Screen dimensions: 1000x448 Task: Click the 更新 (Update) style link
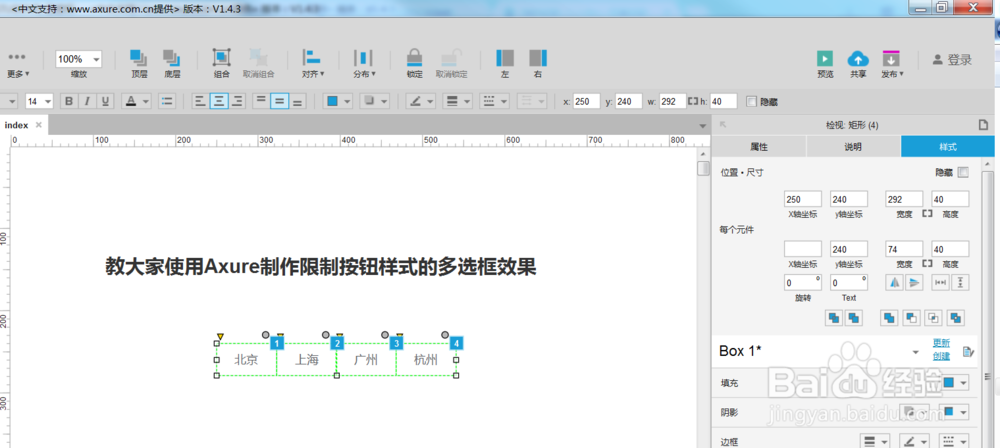(941, 343)
